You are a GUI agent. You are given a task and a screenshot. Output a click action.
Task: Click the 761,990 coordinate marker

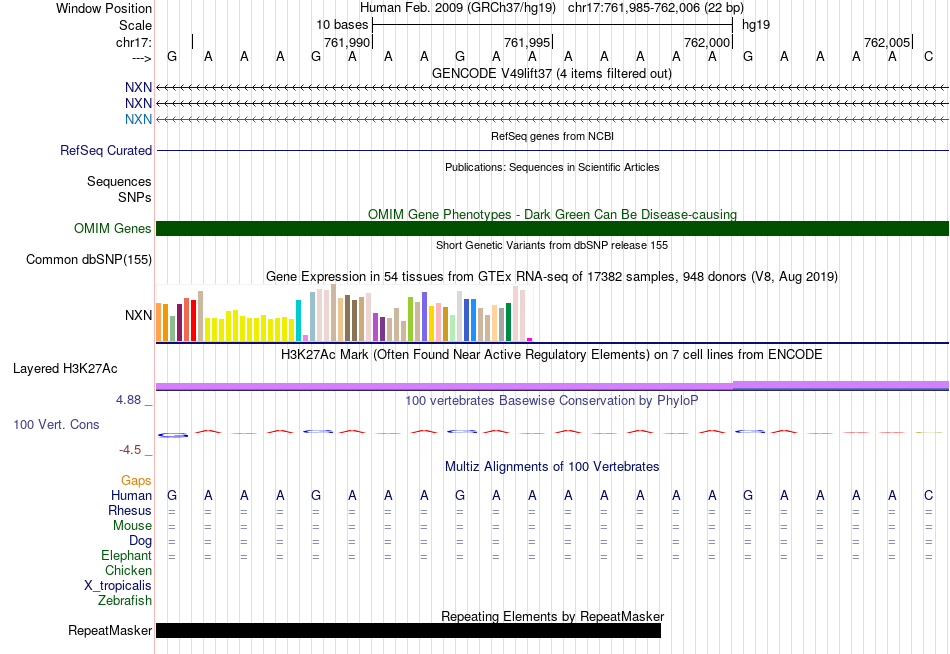coord(347,42)
